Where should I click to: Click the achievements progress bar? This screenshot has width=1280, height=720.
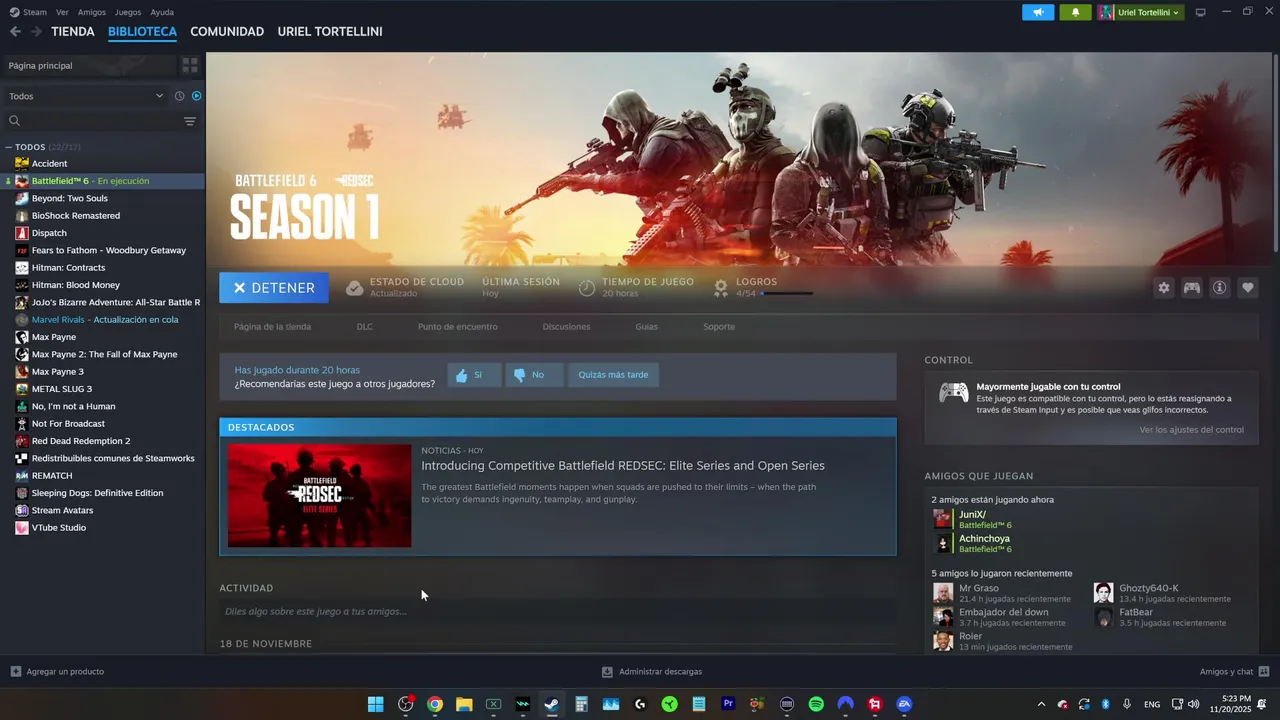pos(786,294)
